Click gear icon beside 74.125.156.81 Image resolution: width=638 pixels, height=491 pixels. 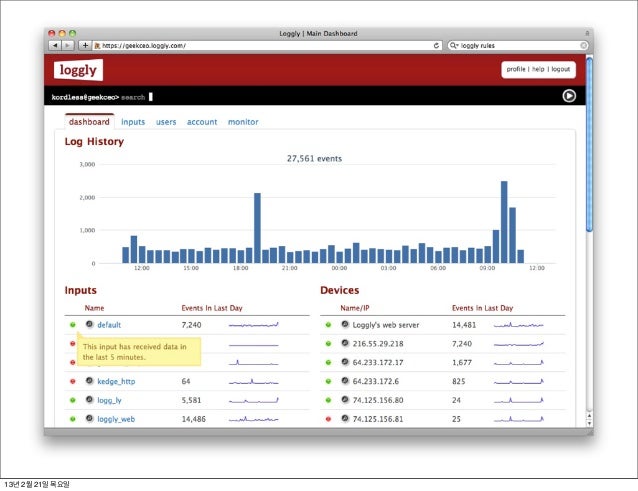[x=345, y=419]
